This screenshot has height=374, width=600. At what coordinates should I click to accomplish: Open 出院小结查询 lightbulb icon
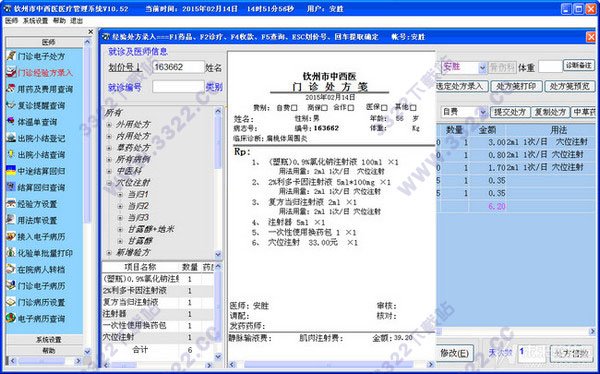(11, 155)
